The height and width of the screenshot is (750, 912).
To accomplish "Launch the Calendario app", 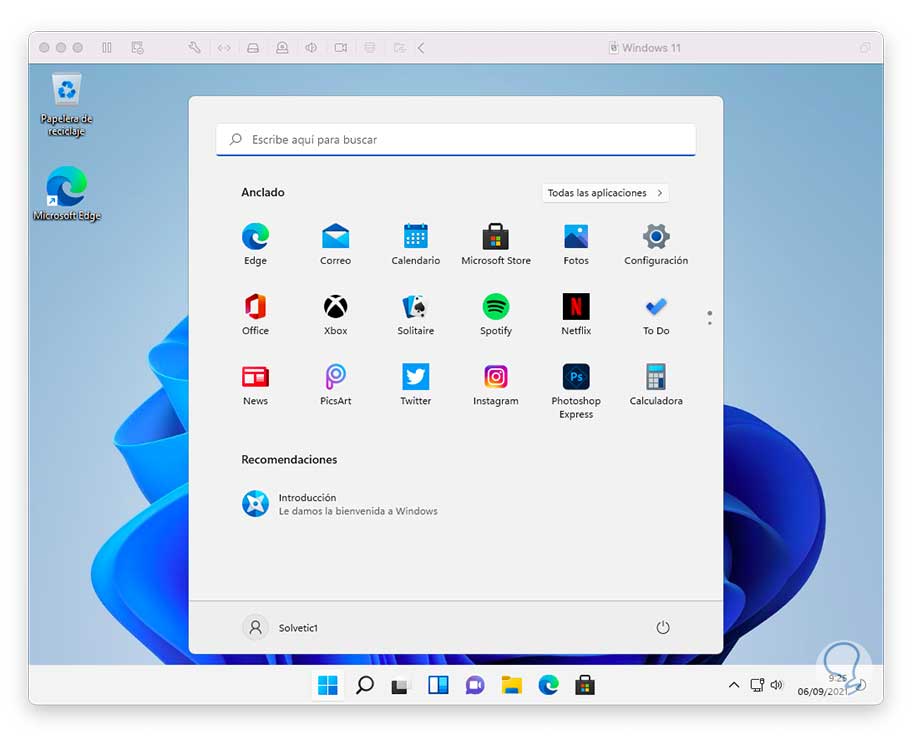I will 415,244.
